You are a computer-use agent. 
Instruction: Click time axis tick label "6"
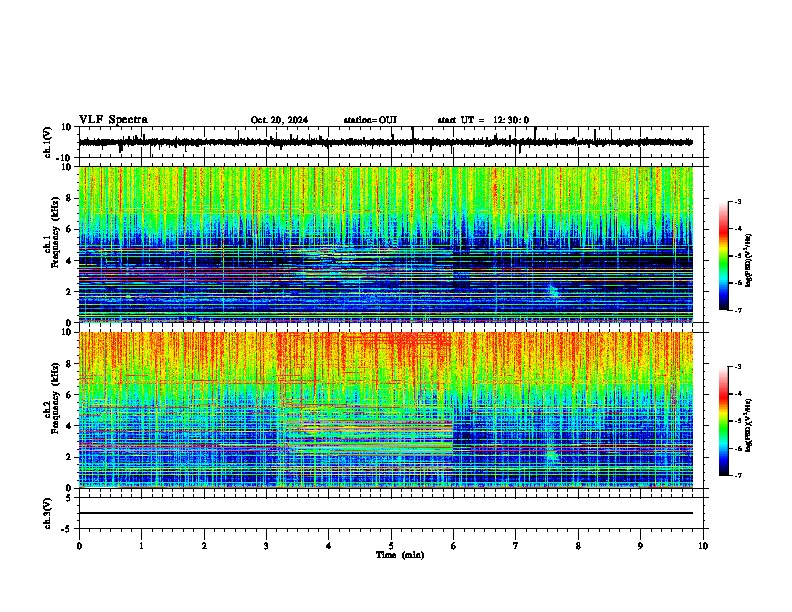click(x=454, y=546)
